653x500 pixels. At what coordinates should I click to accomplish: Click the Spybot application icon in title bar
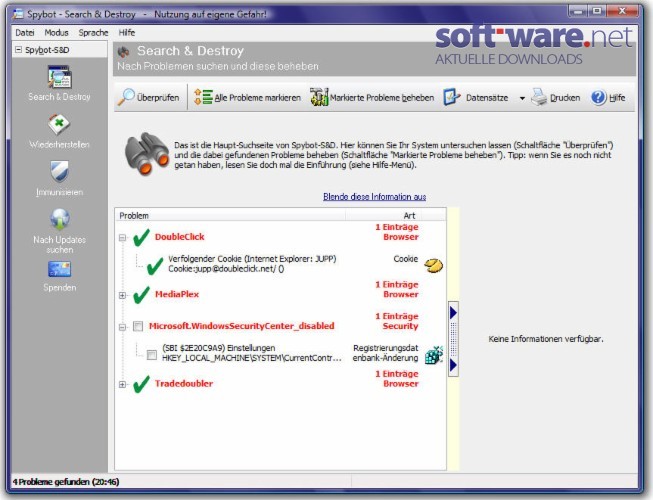point(18,14)
